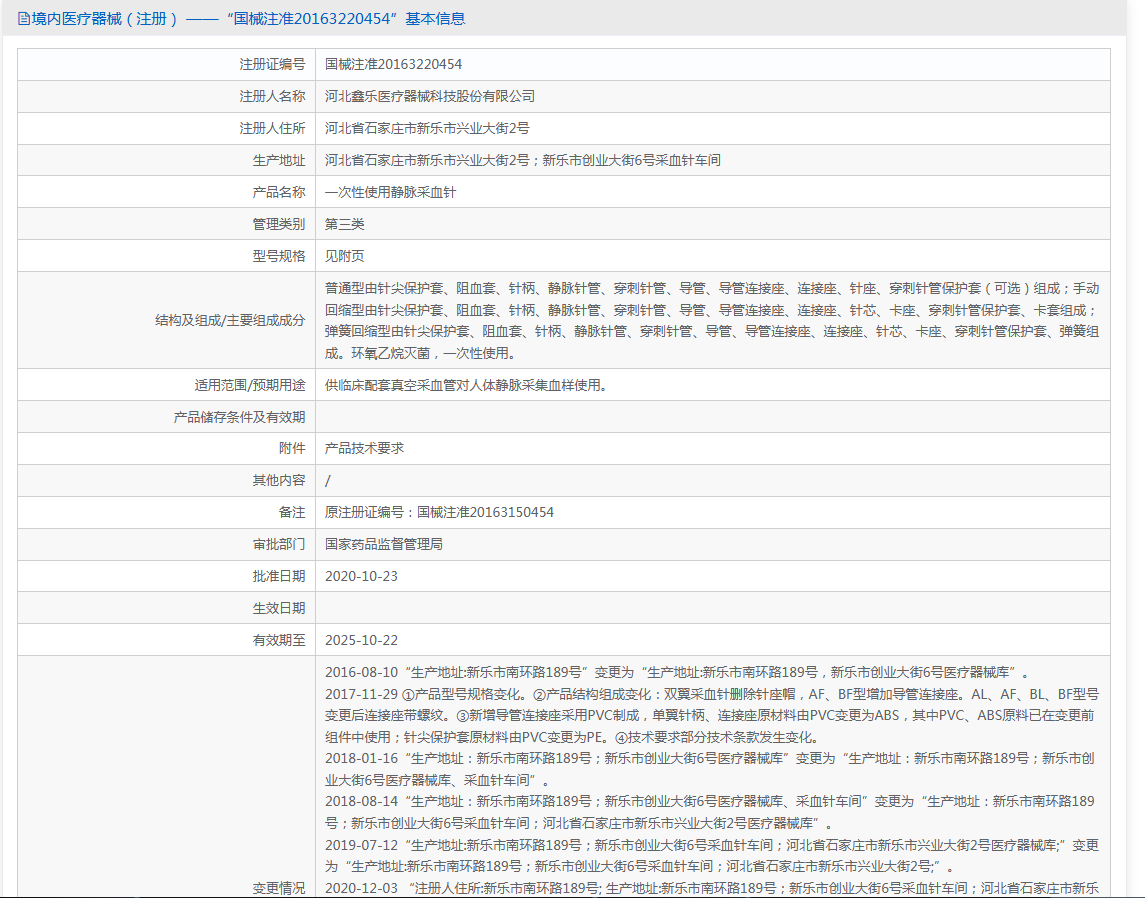The width and height of the screenshot is (1145, 898).
Task: Click the 2018-08-14 change record entry
Action: [x=710, y=813]
